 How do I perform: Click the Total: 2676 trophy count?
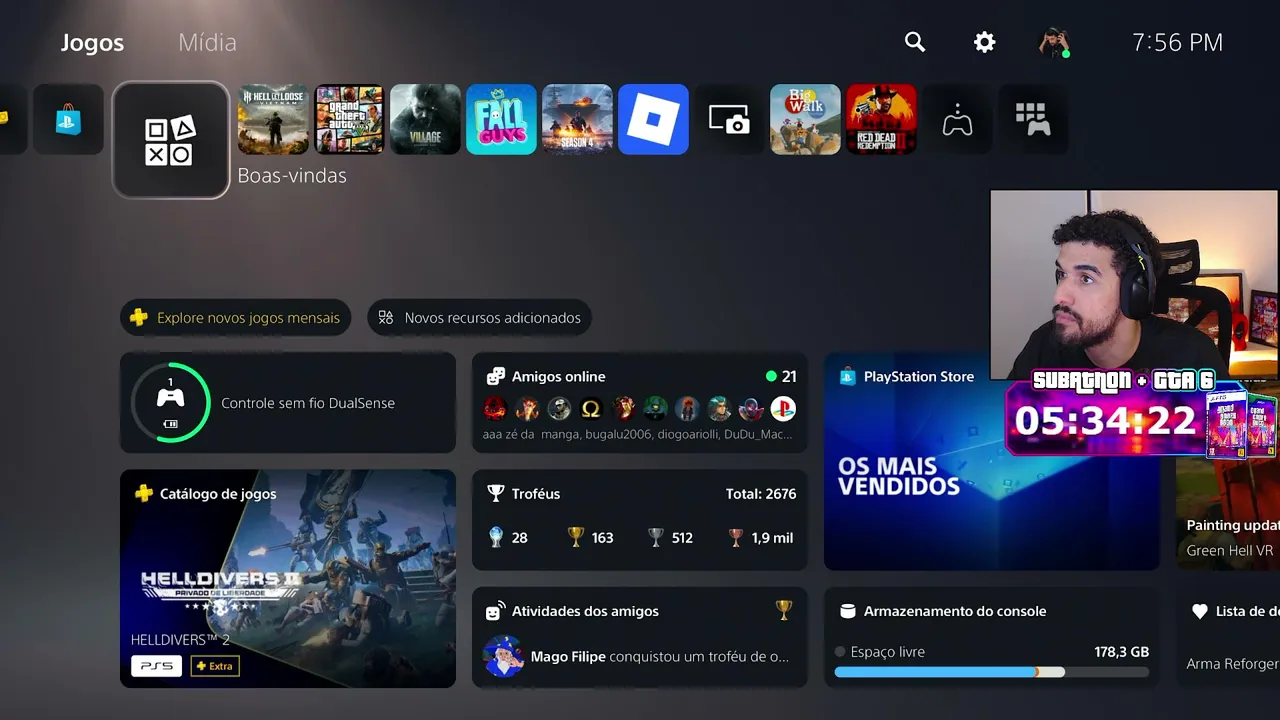click(x=761, y=494)
